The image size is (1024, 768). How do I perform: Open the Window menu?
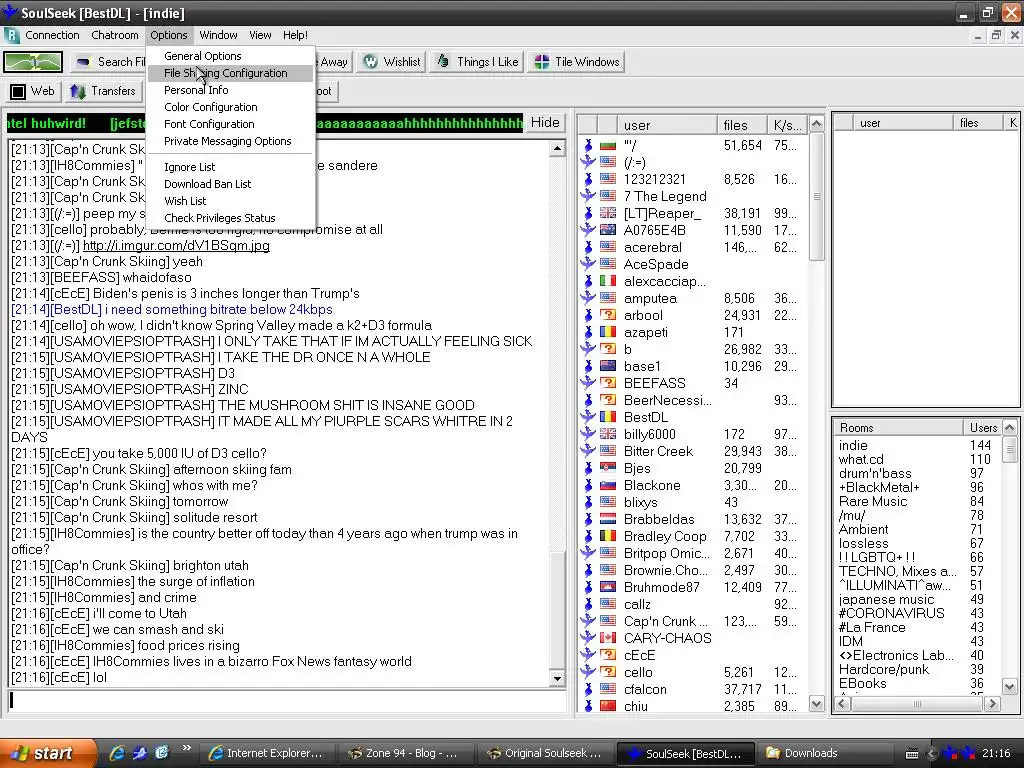(218, 35)
